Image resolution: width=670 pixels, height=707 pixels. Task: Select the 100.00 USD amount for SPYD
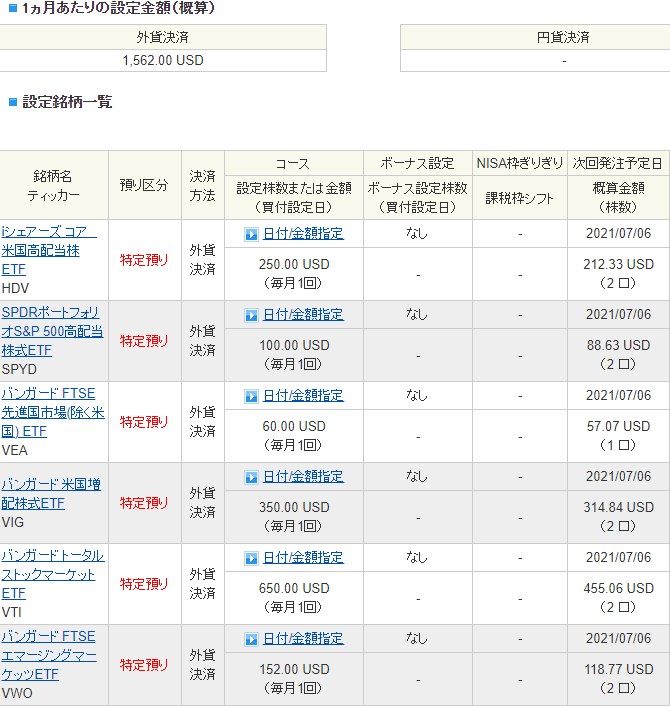click(294, 345)
